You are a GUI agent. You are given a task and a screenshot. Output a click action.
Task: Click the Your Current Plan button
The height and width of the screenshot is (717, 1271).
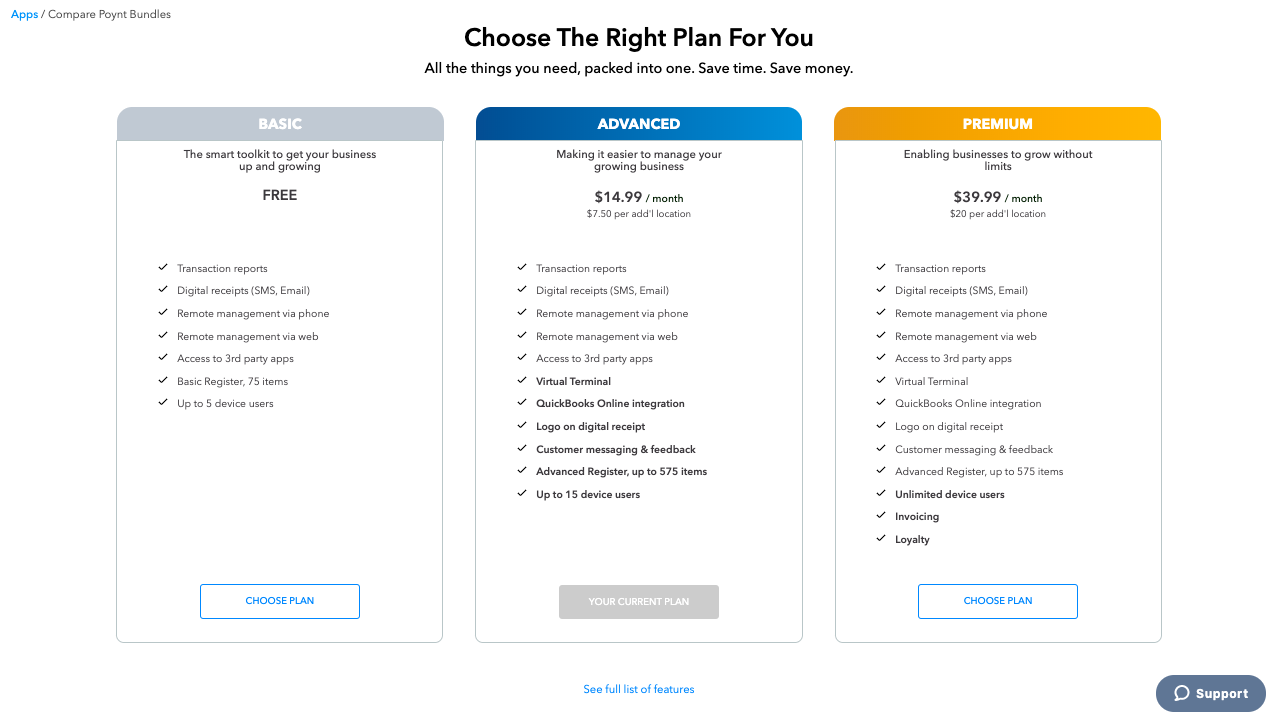[639, 602]
